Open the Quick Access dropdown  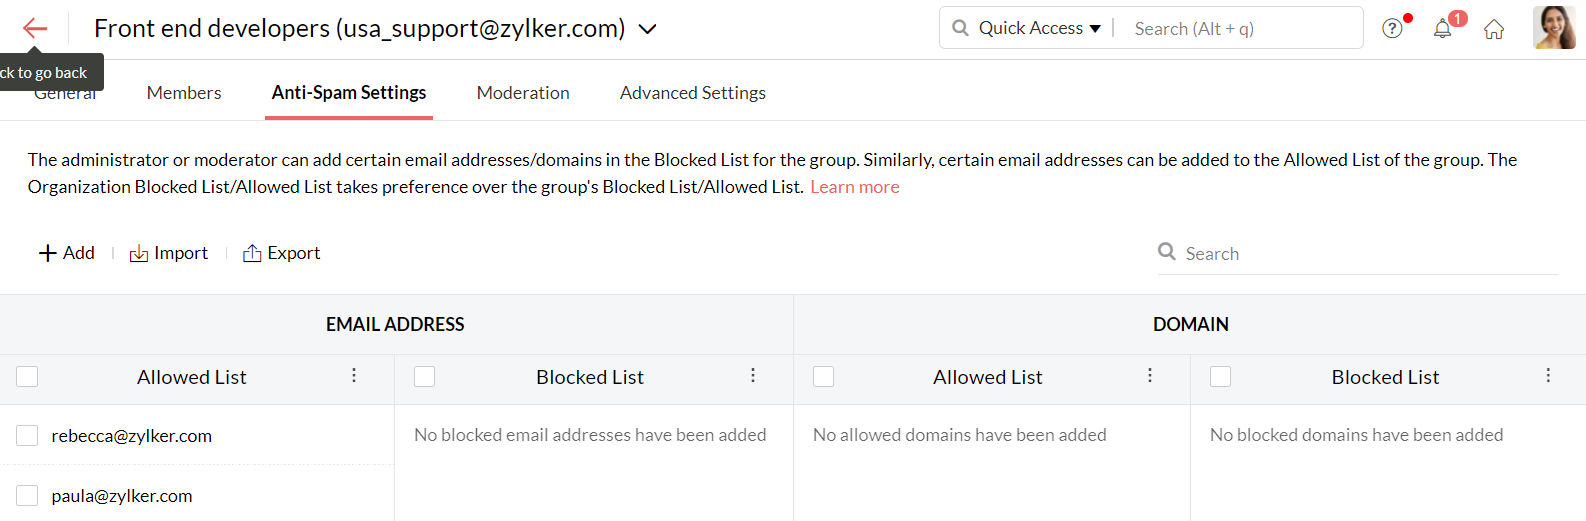pos(1039,28)
